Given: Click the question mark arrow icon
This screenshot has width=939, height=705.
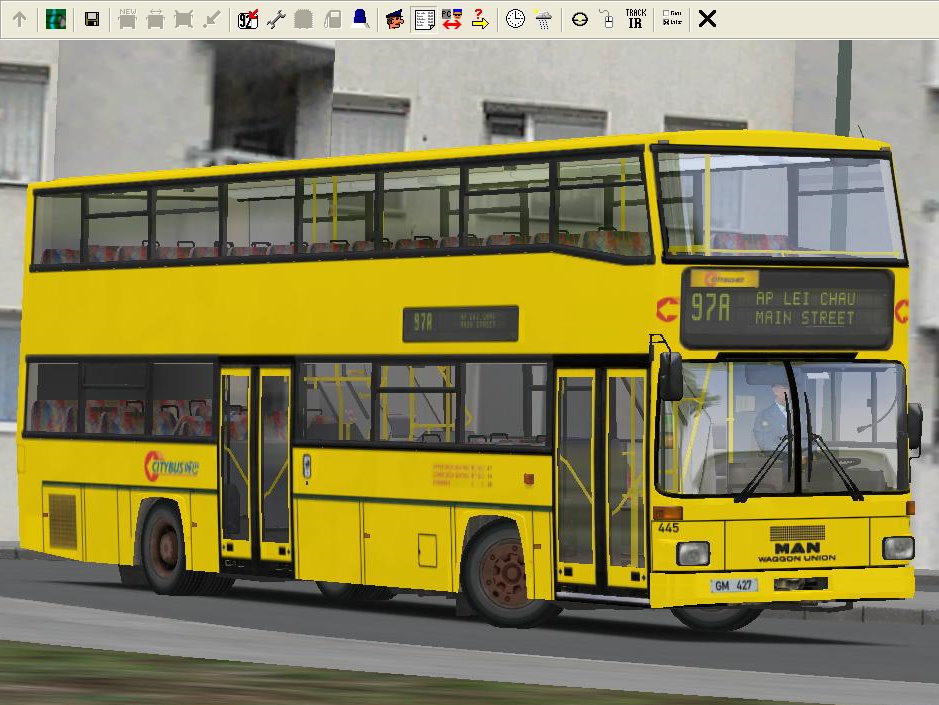Looking at the screenshot, I should click(x=480, y=19).
